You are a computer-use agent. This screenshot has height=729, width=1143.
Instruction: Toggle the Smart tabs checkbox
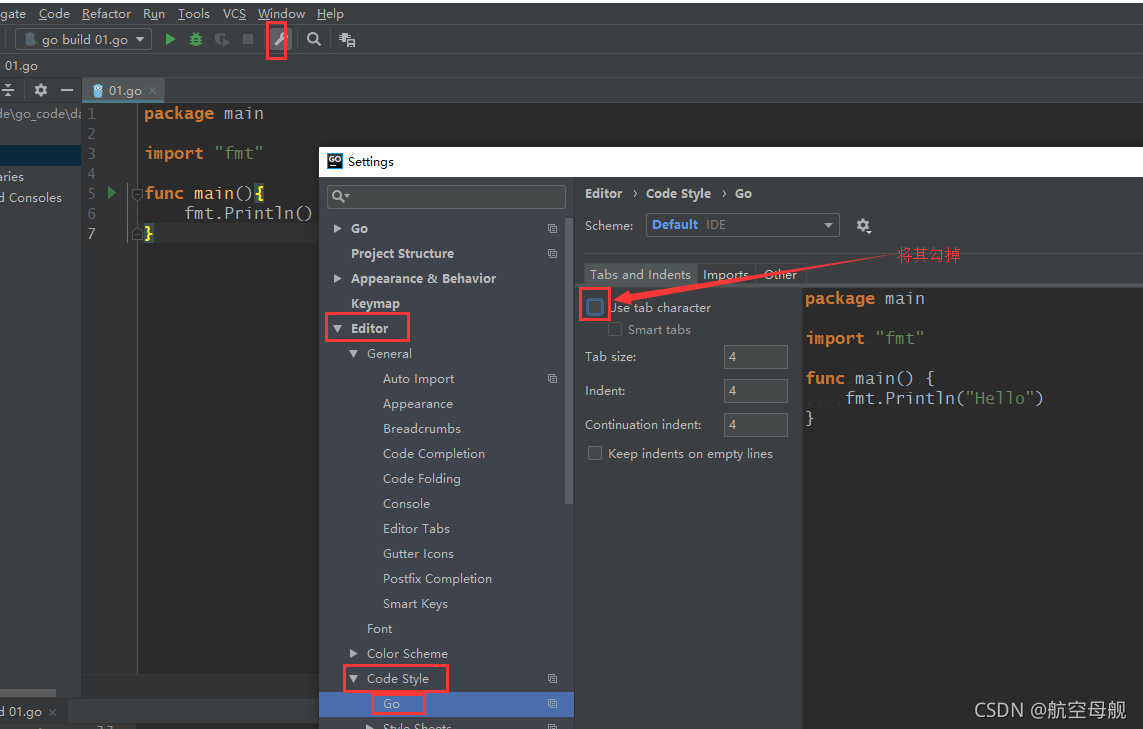point(615,330)
